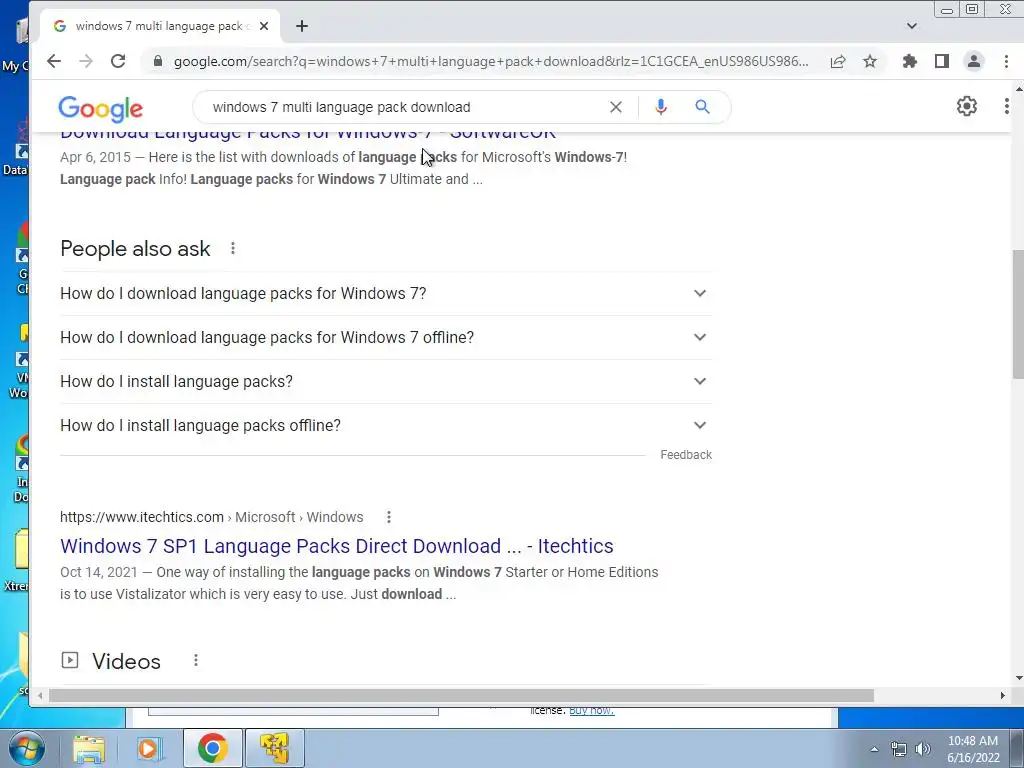Open the Google apps dots menu
Viewport: 1024px width, 768px height.
pos(1006,106)
